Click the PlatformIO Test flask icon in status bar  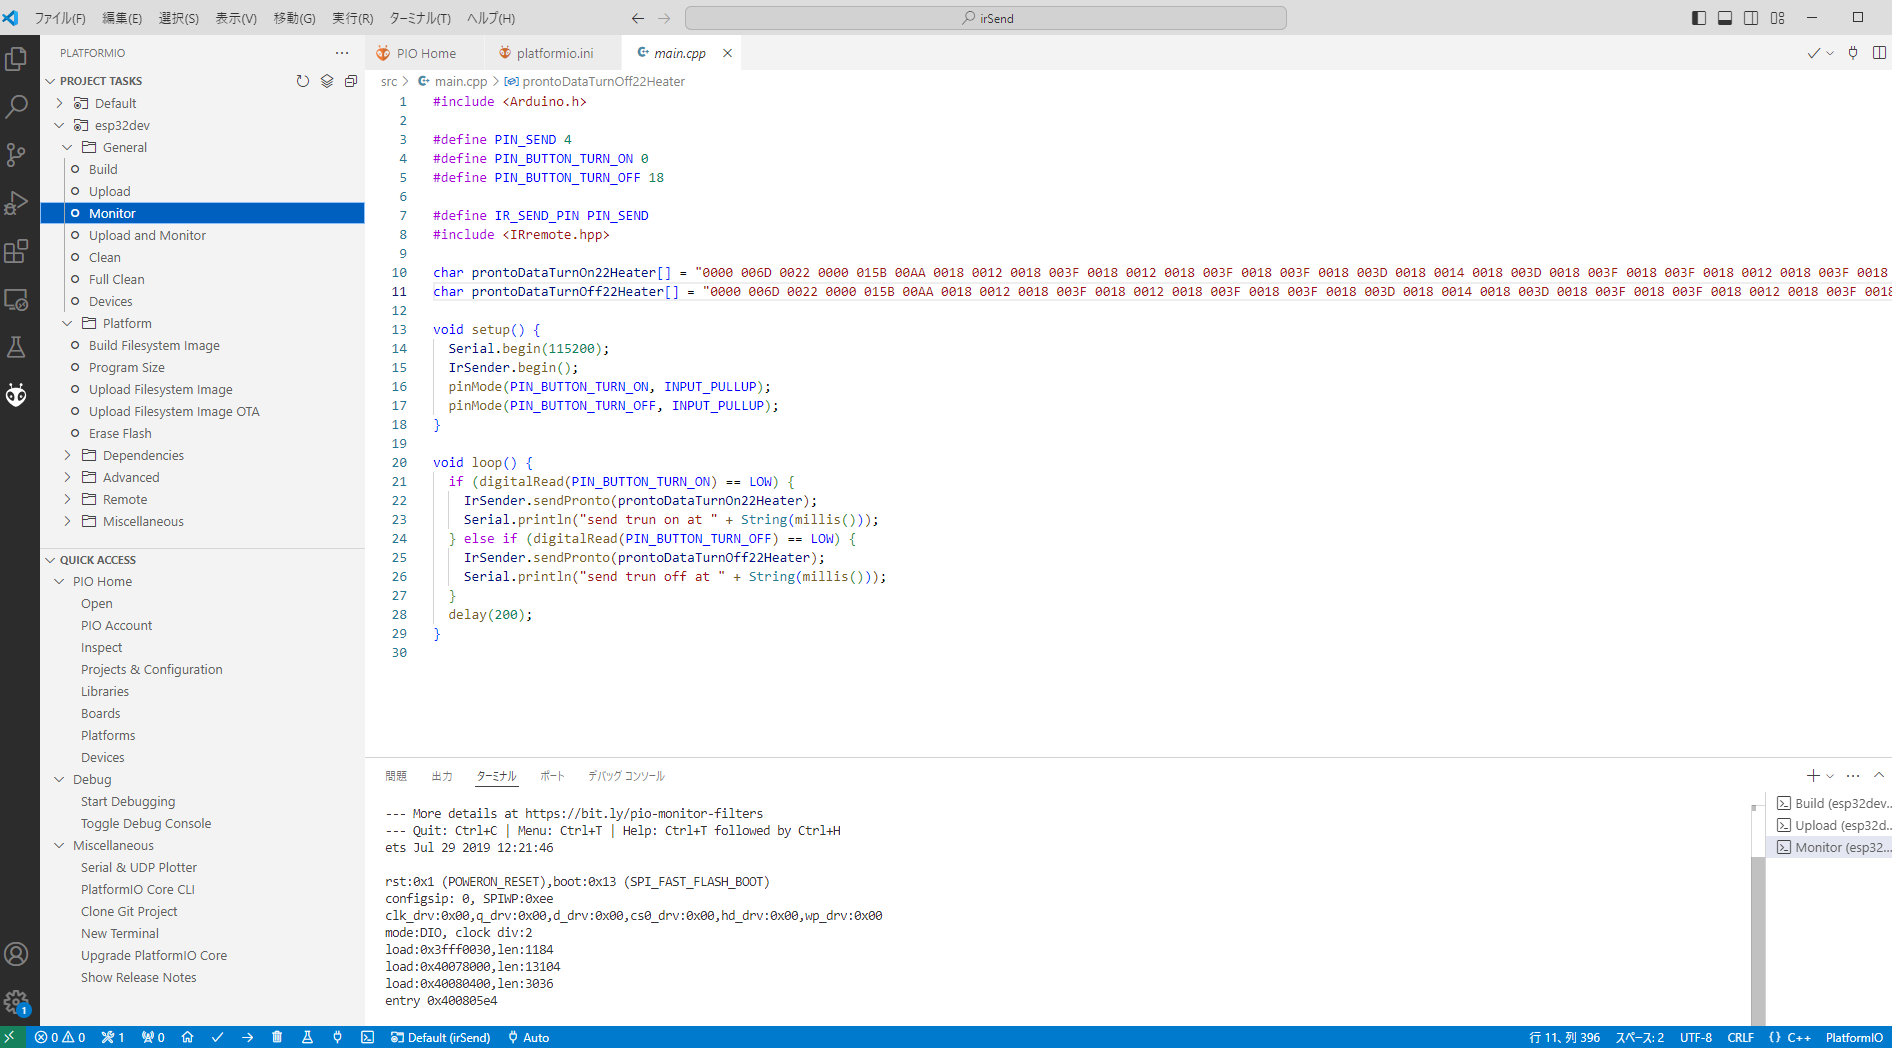click(307, 1037)
